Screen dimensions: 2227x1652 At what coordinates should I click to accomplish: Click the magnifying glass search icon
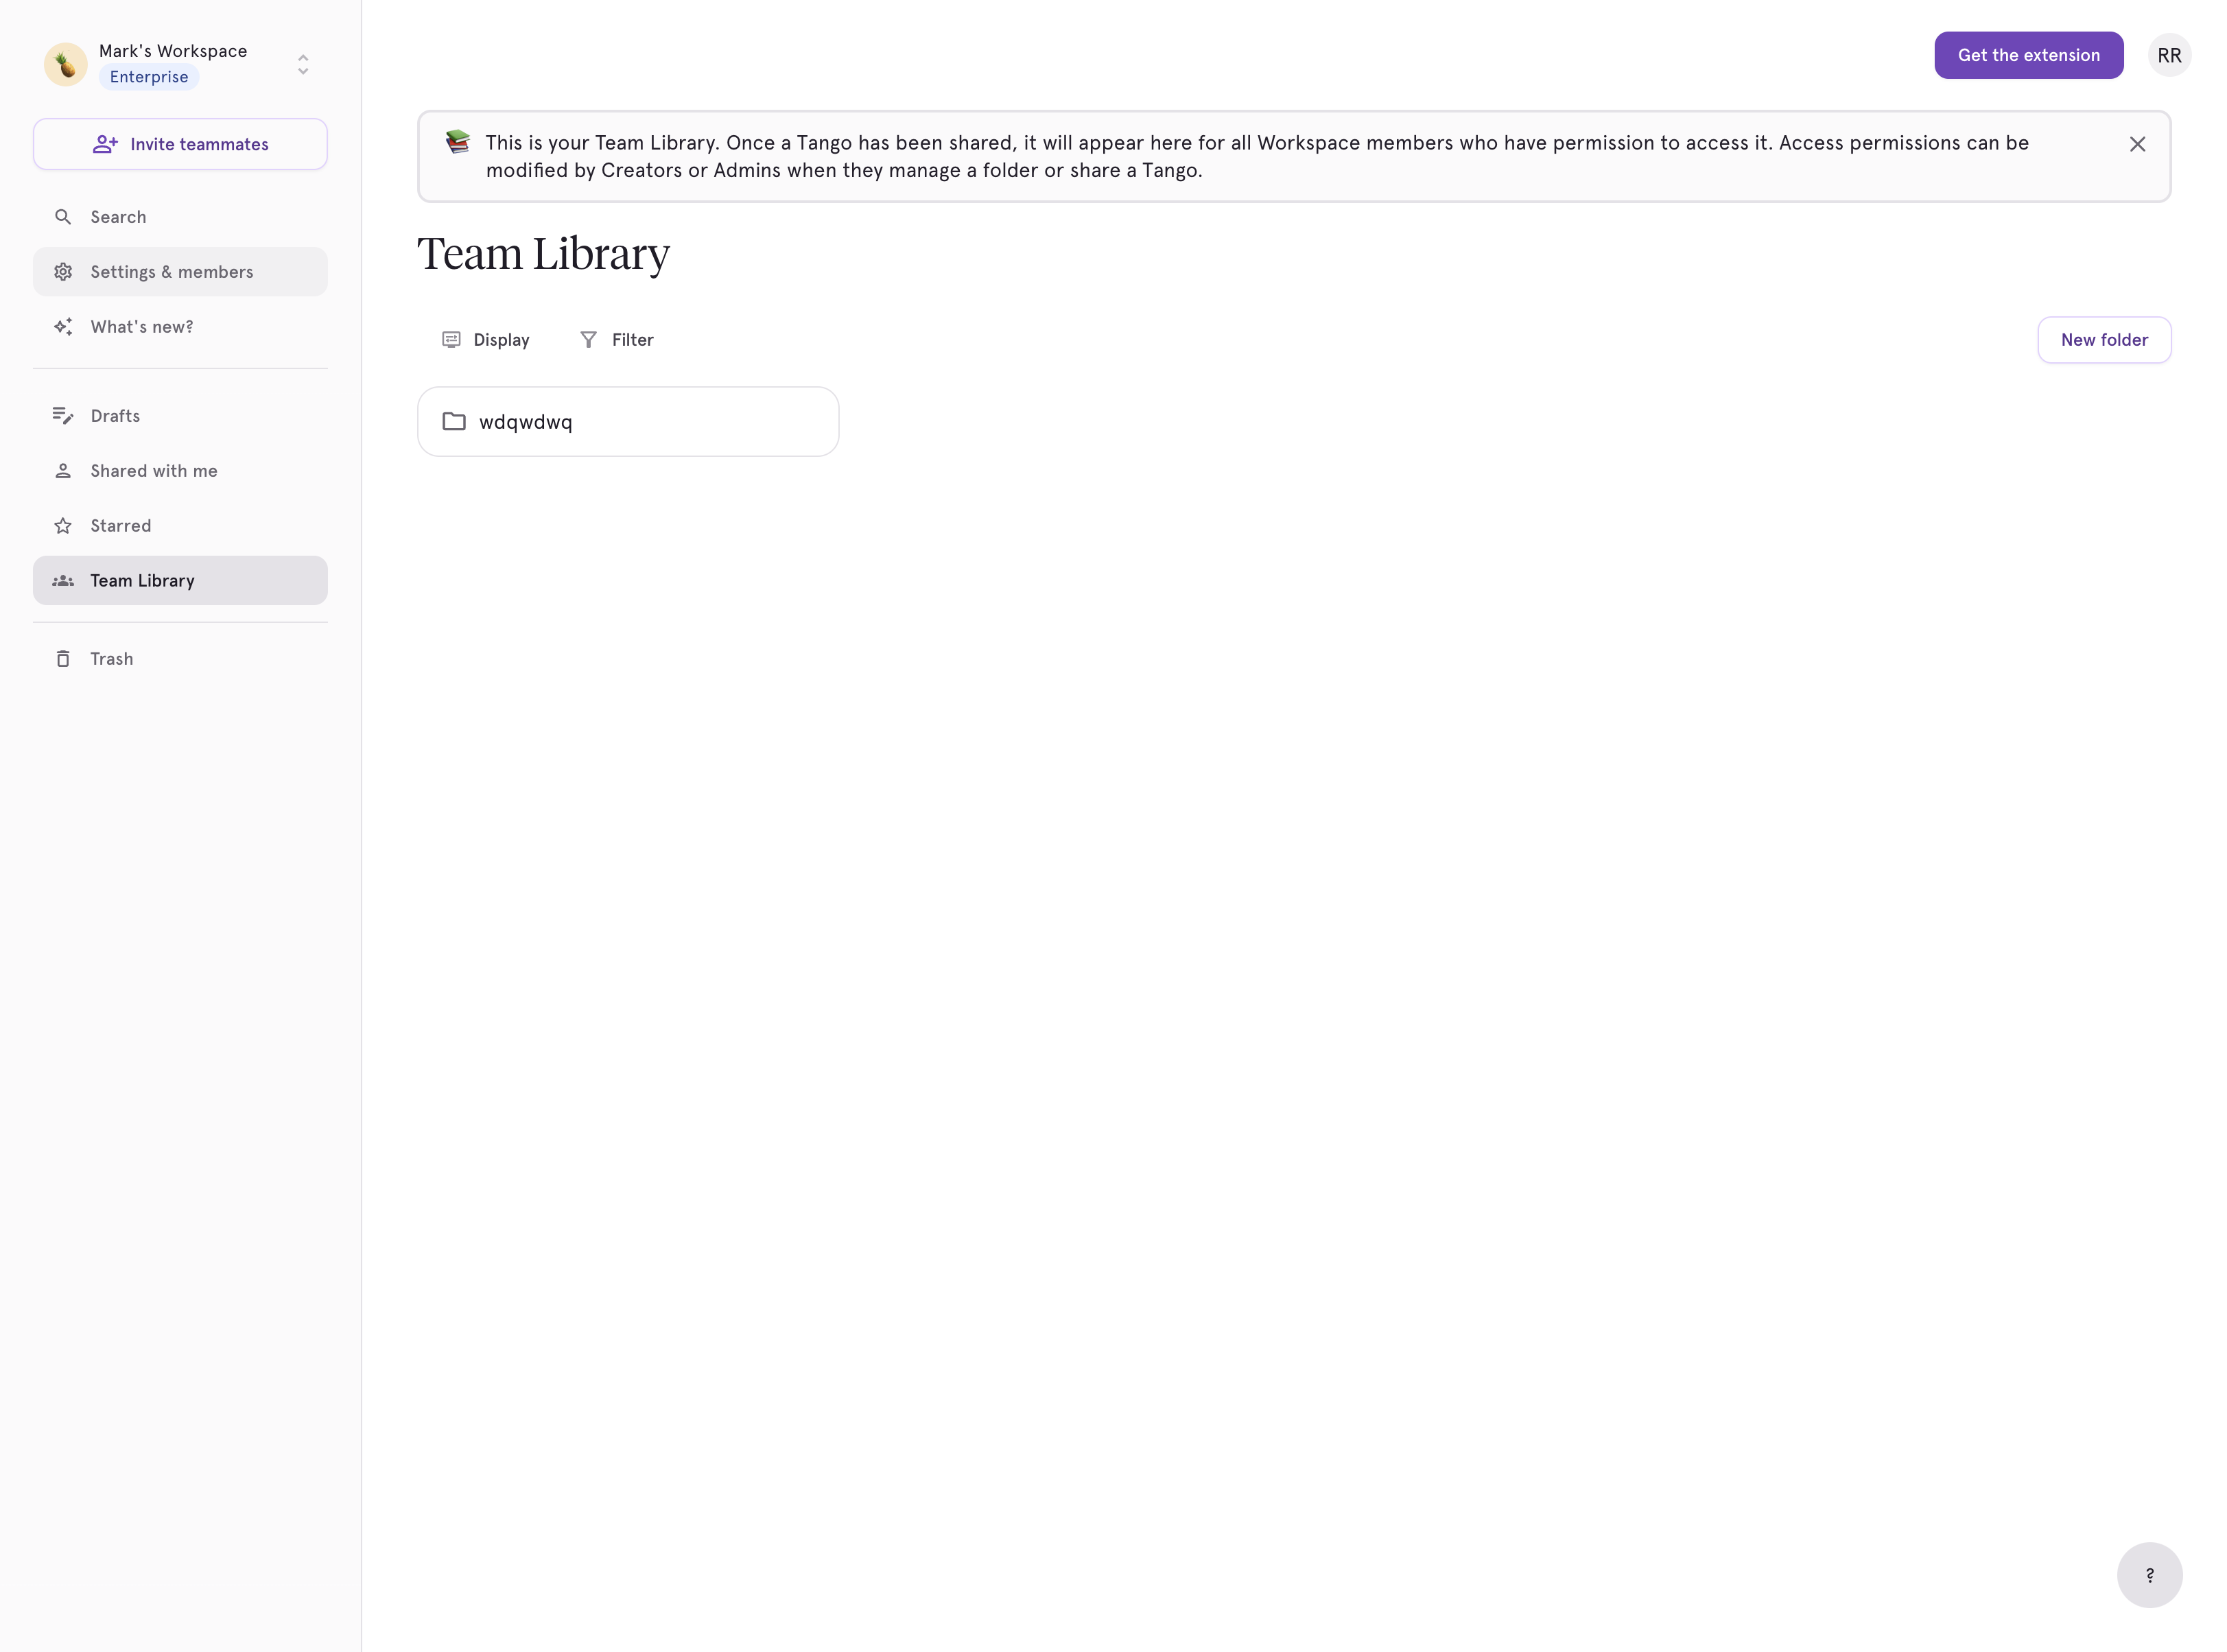coord(63,217)
